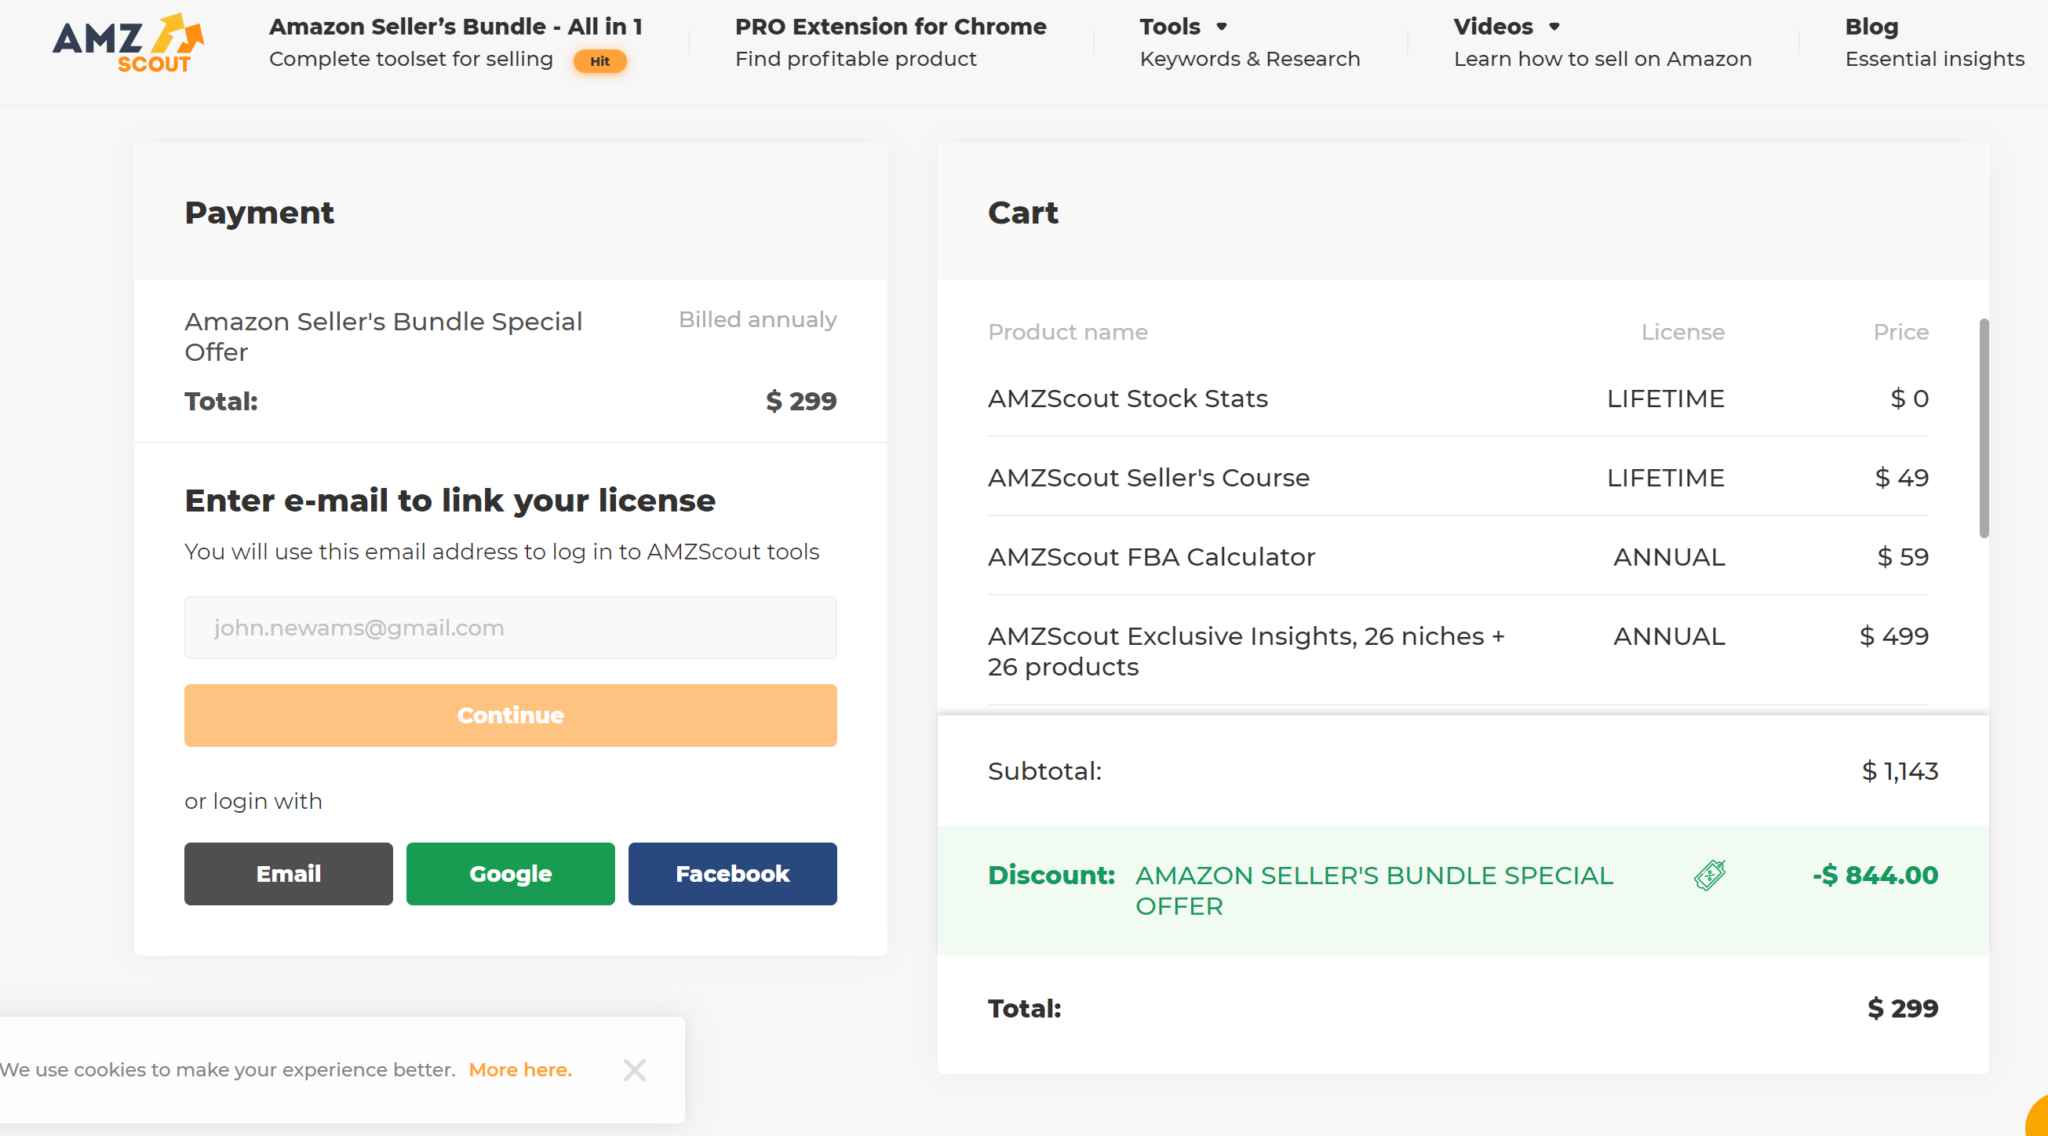
Task: Login with the Facebook button
Action: click(732, 874)
